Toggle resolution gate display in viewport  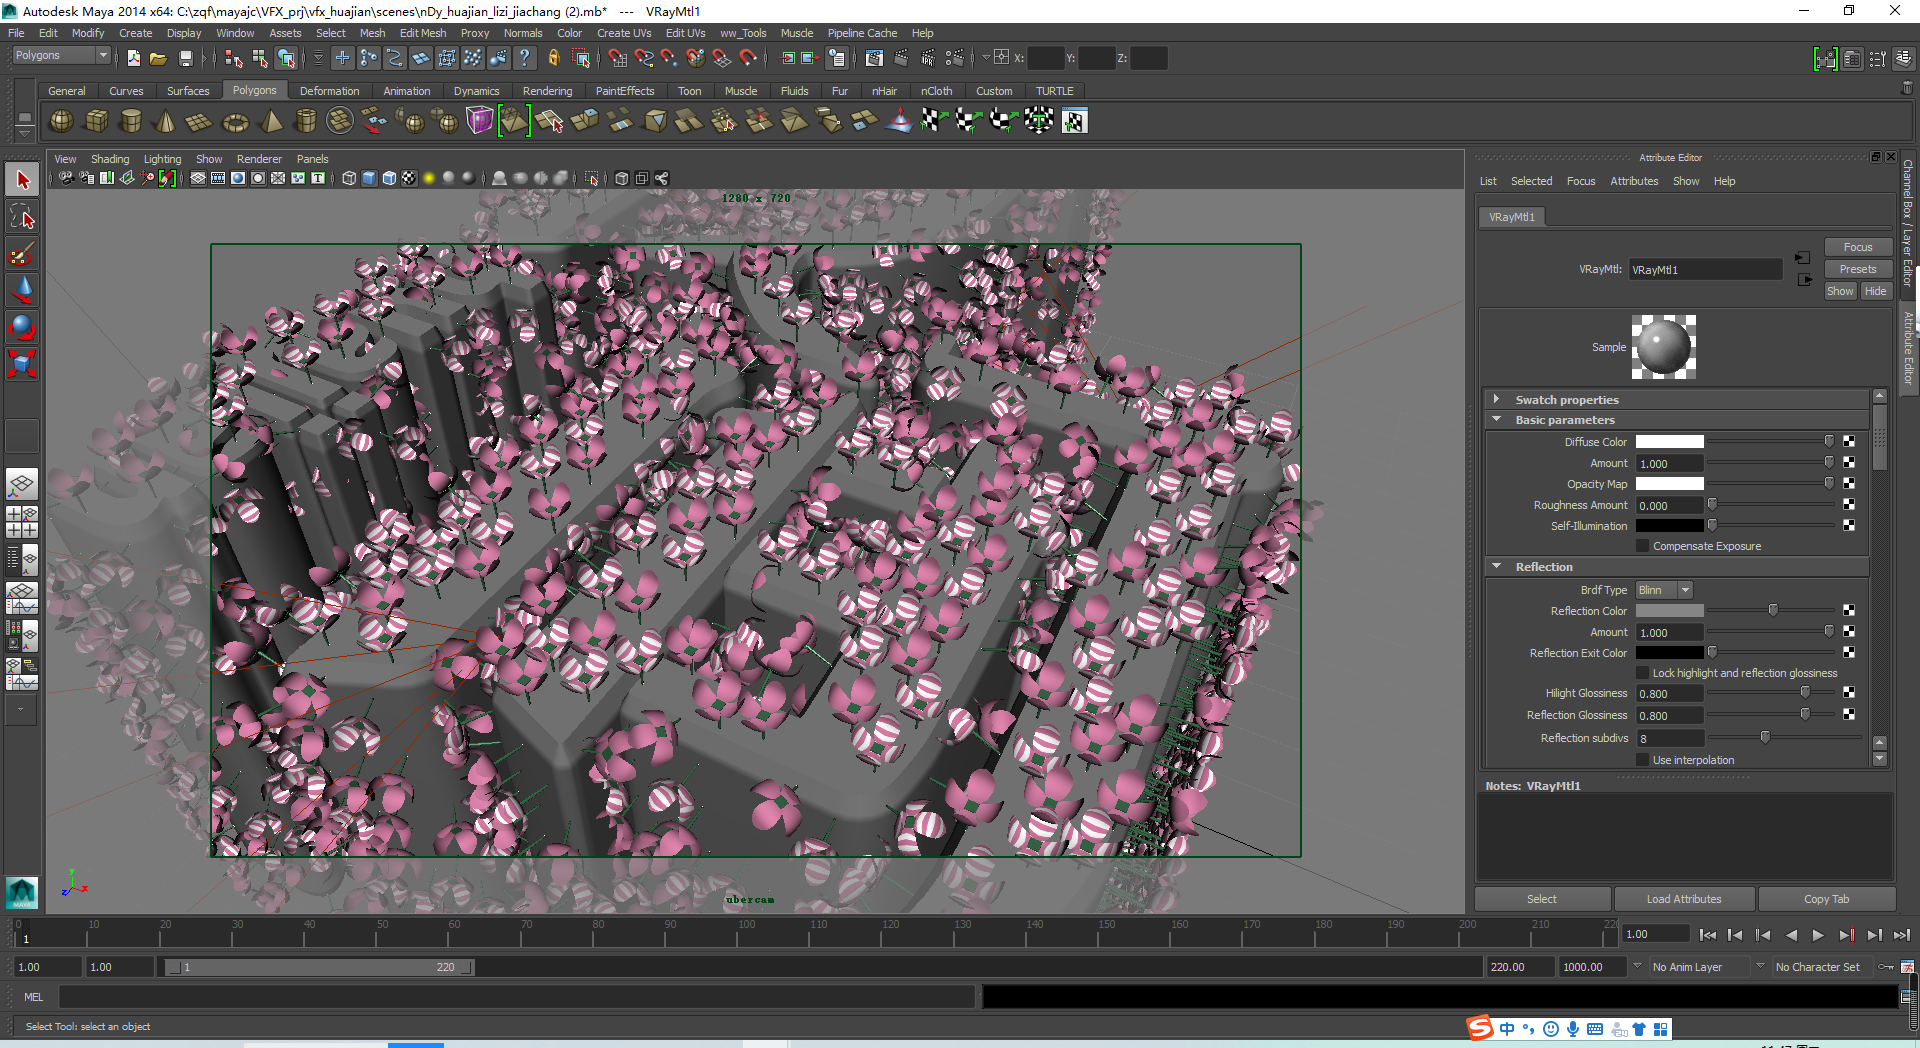pos(238,178)
